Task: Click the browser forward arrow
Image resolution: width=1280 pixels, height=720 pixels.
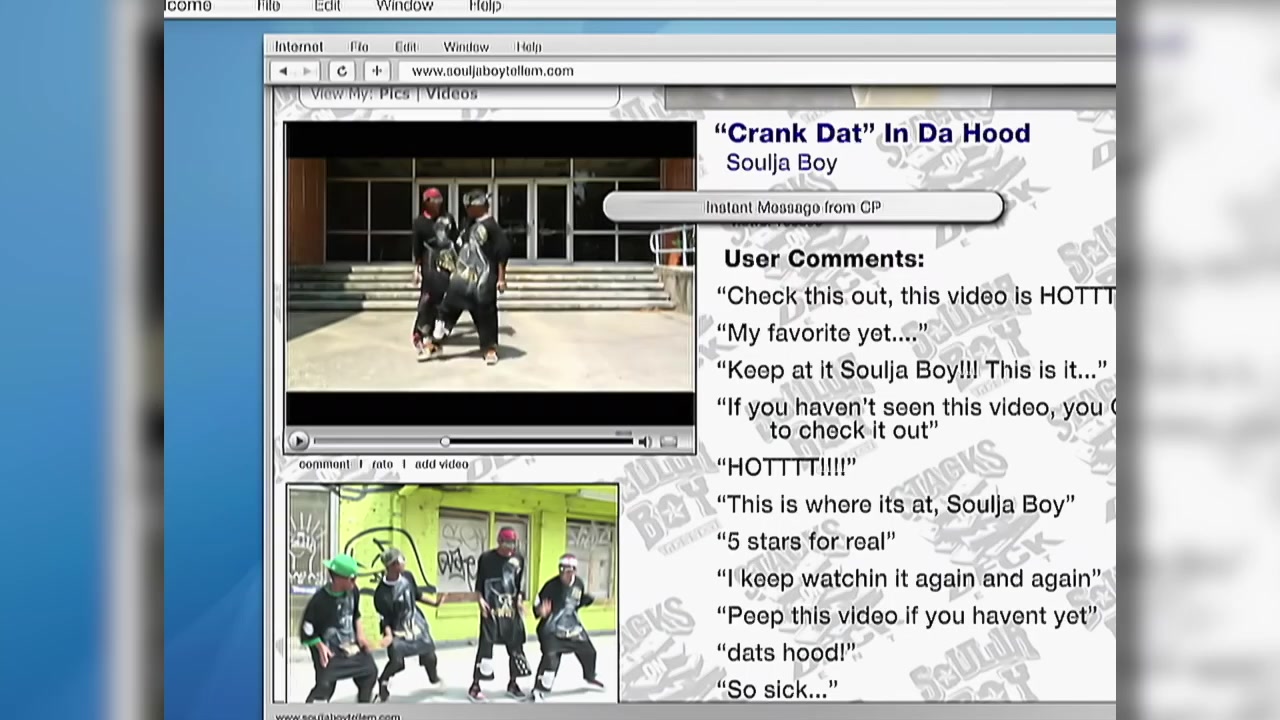Action: click(x=307, y=71)
